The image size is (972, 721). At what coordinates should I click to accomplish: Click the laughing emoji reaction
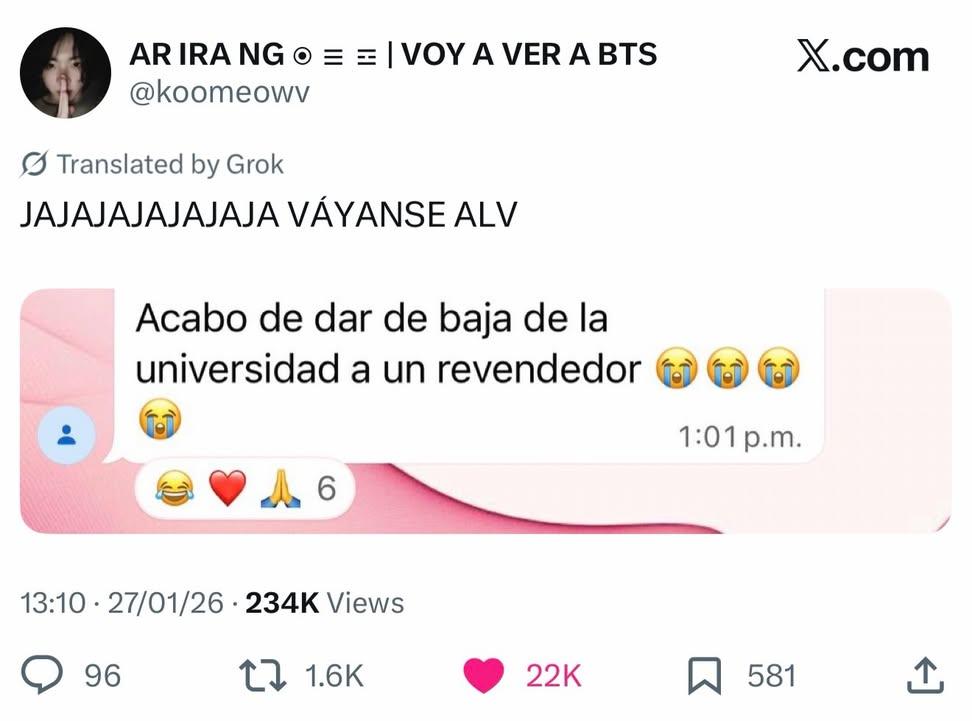pos(174,488)
